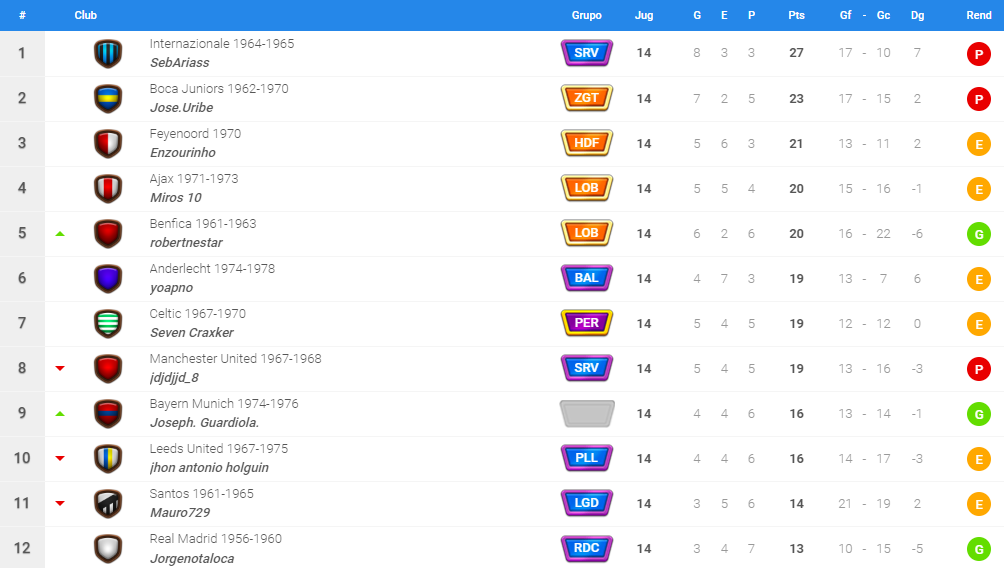The image size is (1004, 568).
Task: Open the PER group badge for Celtic
Action: [587, 323]
